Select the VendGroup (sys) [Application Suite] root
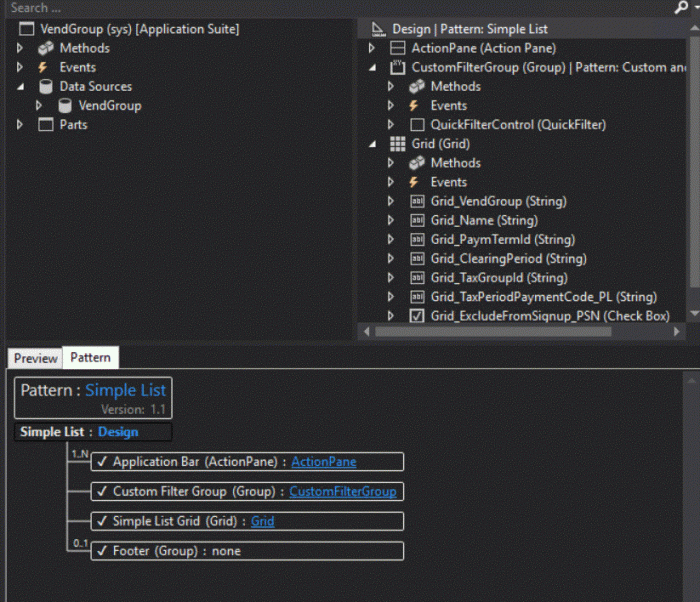The image size is (700, 602). [140, 29]
